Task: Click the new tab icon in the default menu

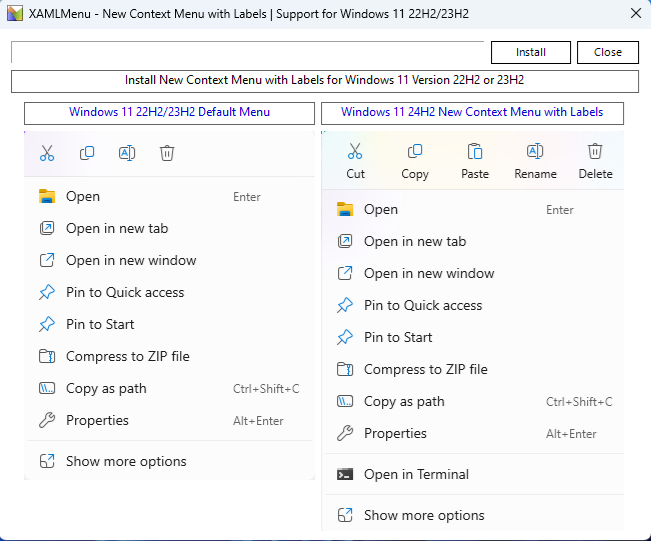Action: [47, 228]
